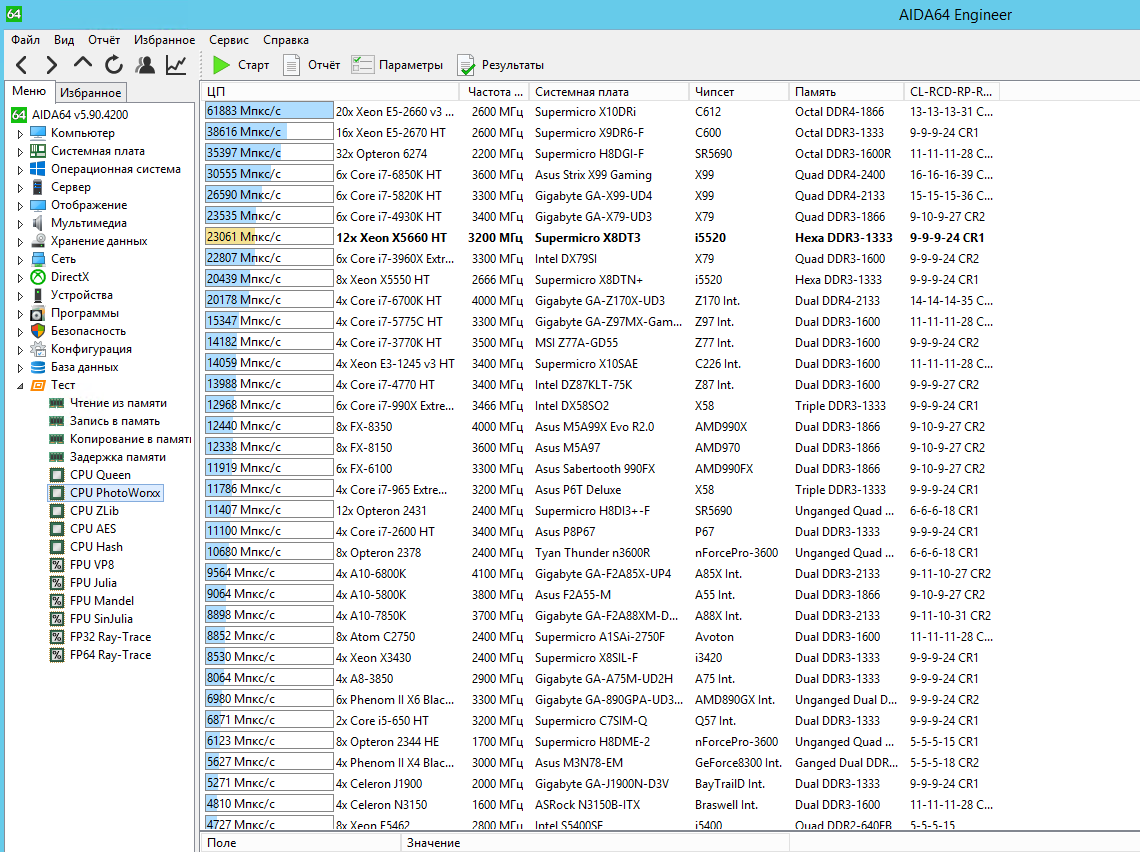The height and width of the screenshot is (852, 1140).
Task: Switch to the Меню tab
Action: click(x=29, y=92)
